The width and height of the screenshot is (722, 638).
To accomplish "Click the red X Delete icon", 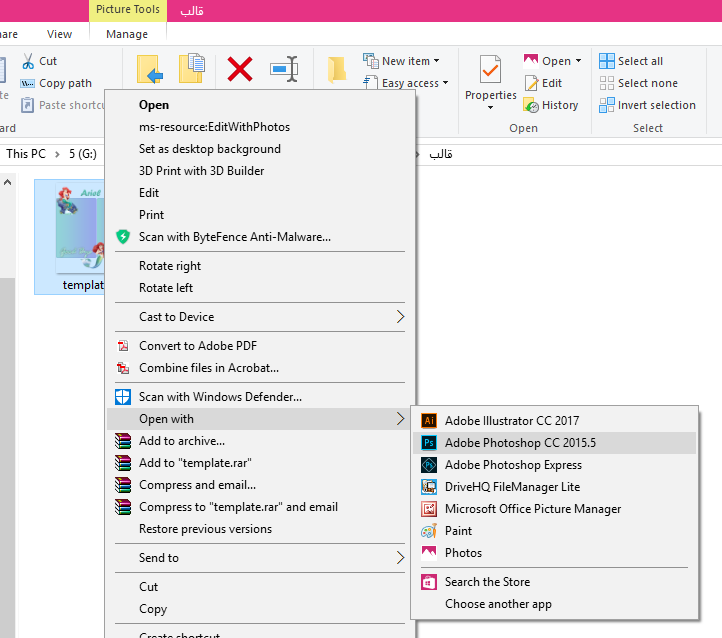I will (x=240, y=69).
